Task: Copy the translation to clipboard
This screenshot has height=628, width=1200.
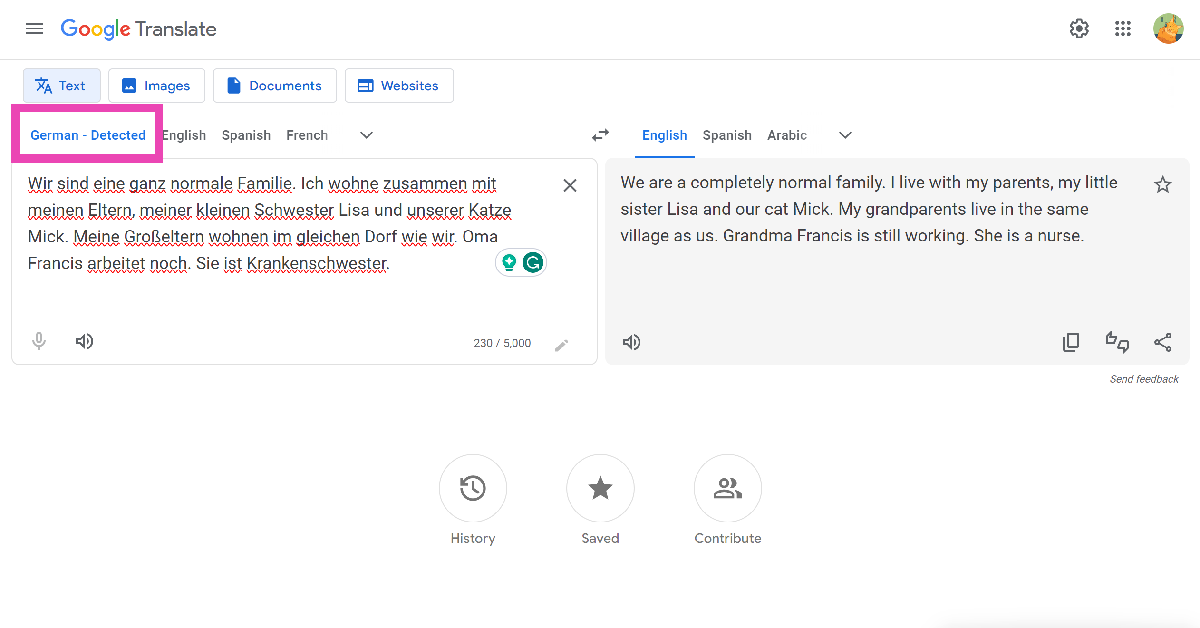Action: pos(1071,342)
